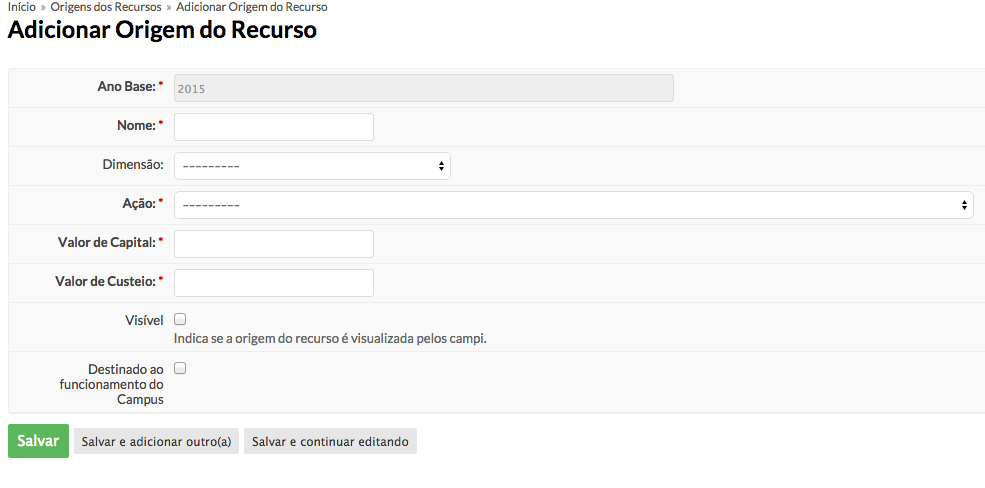985x488 pixels.
Task: Focus the Nome text field
Action: [x=273, y=127]
